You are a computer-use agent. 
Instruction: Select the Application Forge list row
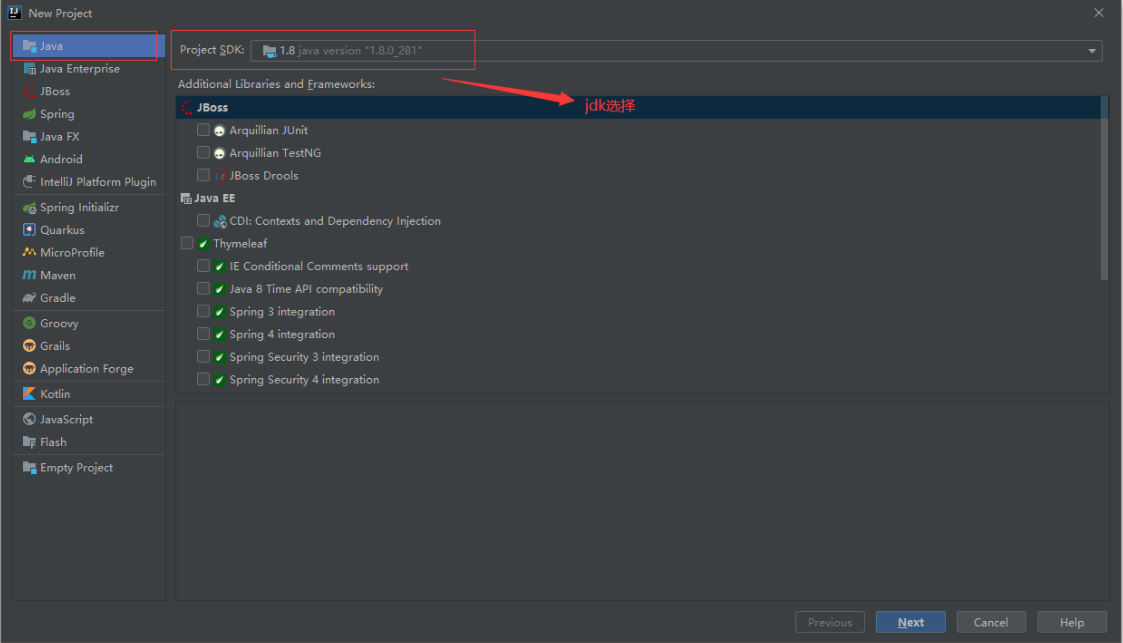coord(89,369)
